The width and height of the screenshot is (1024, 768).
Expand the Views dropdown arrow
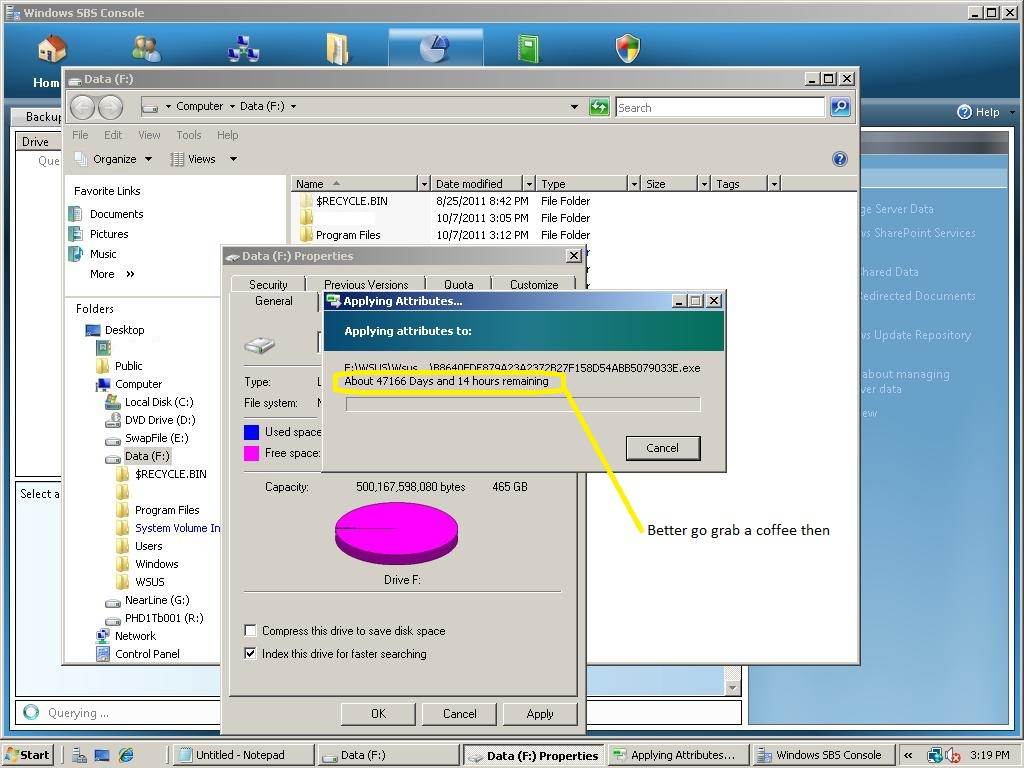pos(233,159)
